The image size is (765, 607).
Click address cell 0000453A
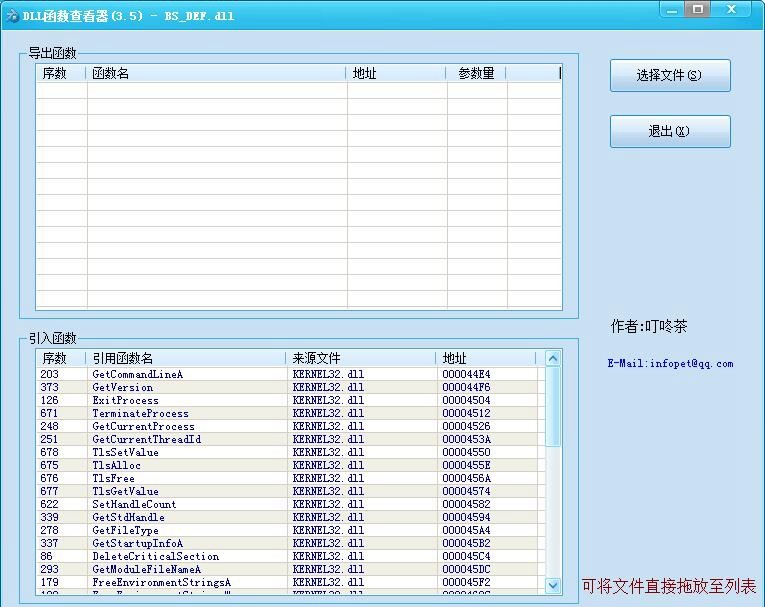pos(466,439)
